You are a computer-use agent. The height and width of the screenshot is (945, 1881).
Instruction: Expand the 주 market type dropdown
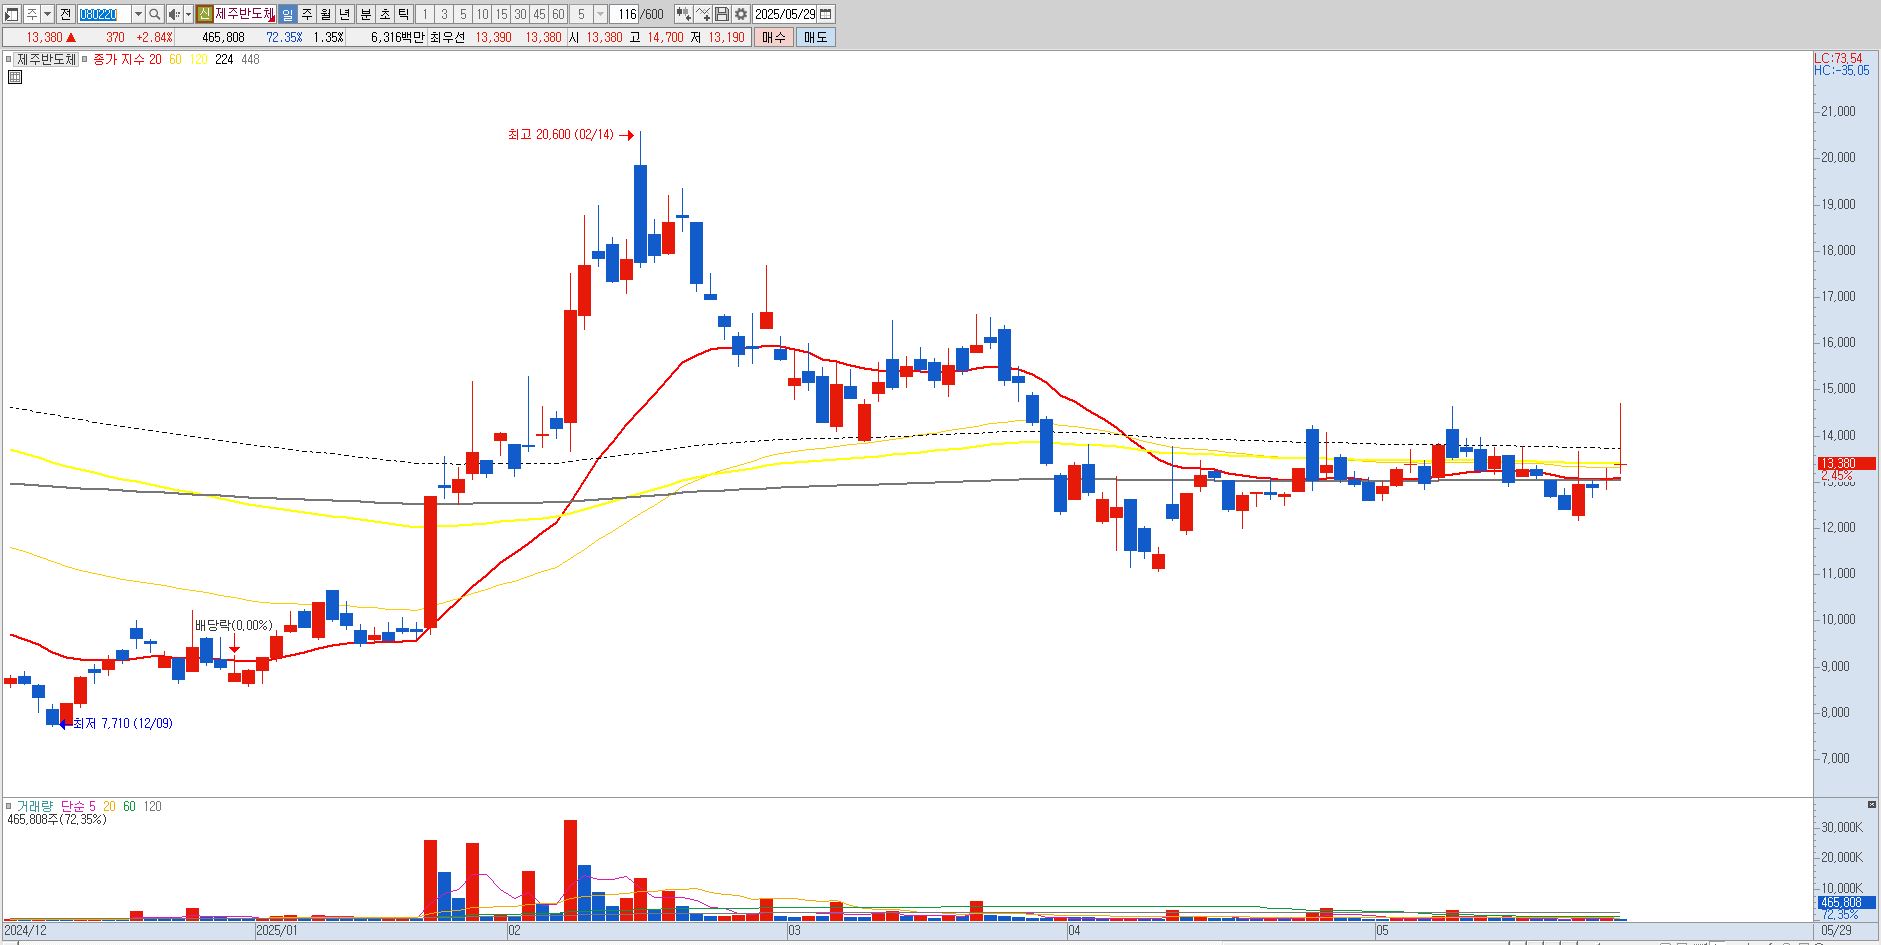[x=47, y=14]
